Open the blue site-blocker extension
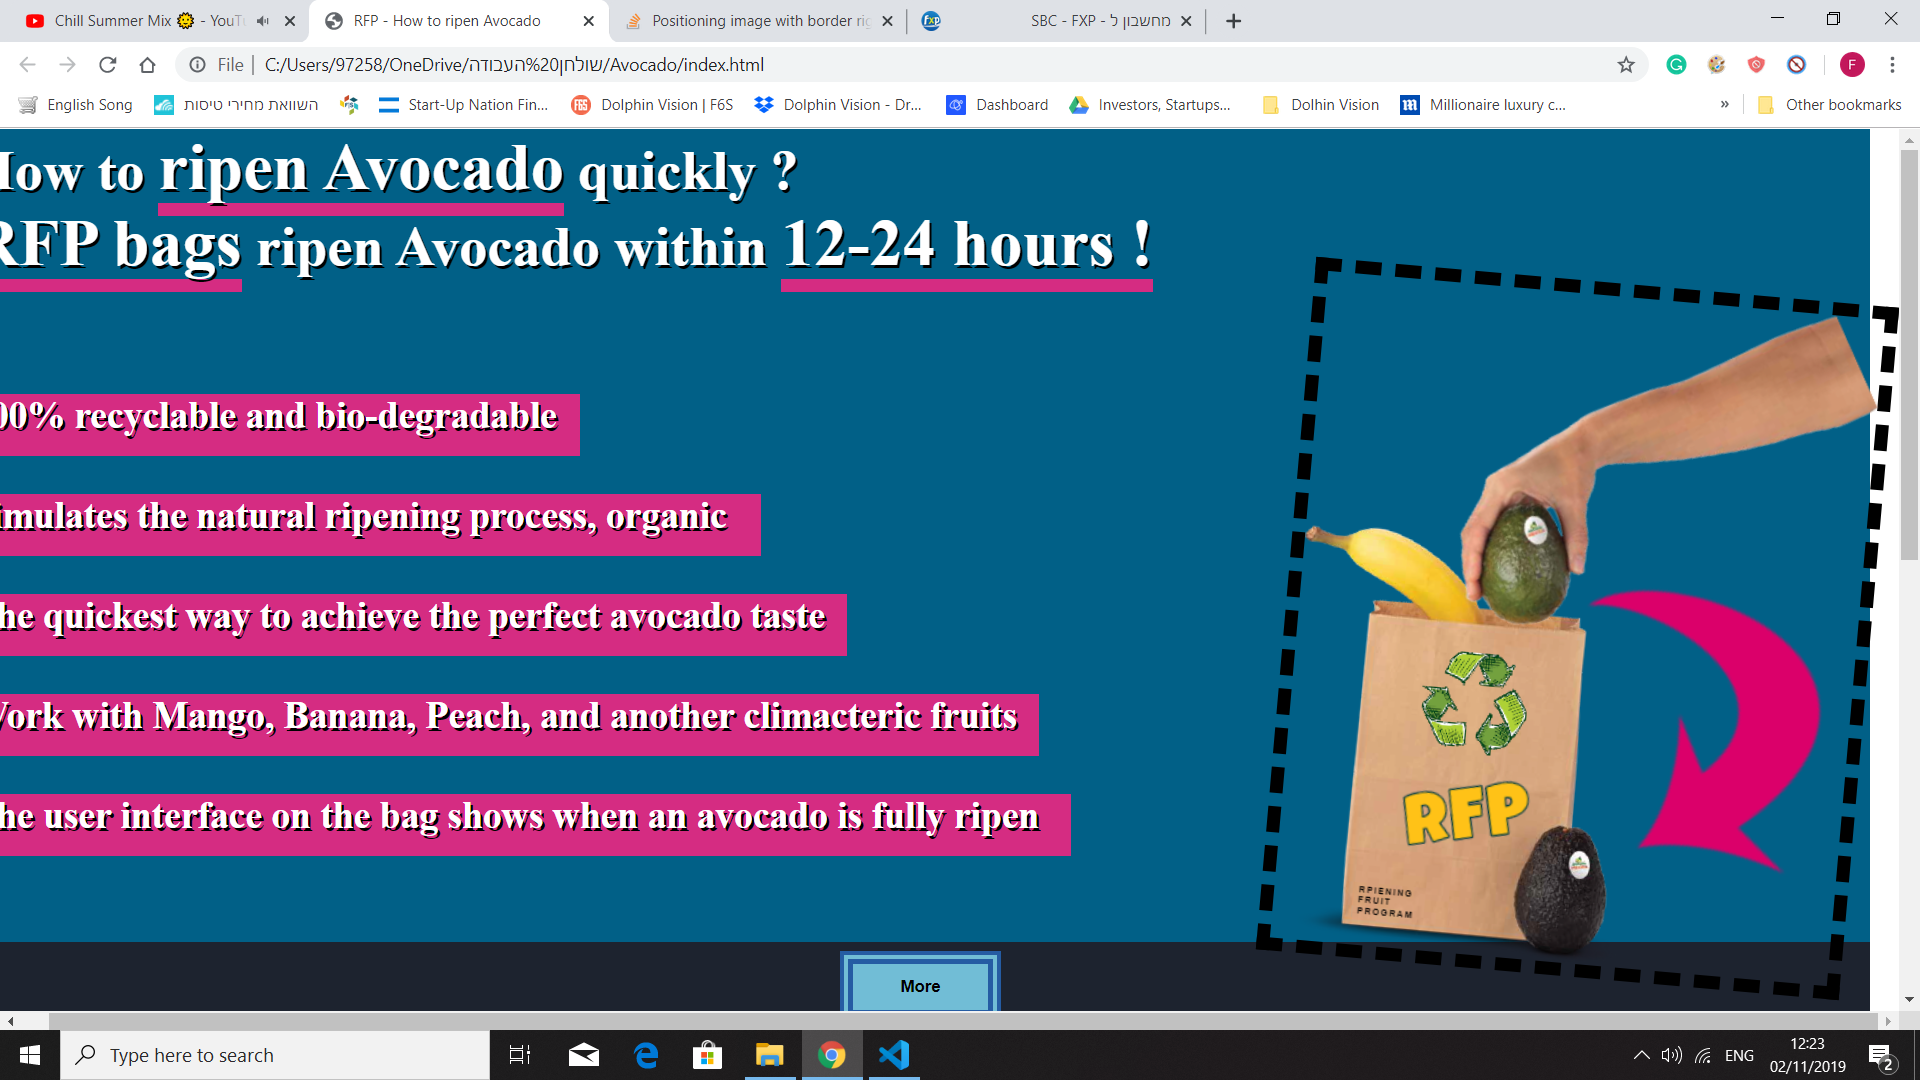 tap(1797, 64)
